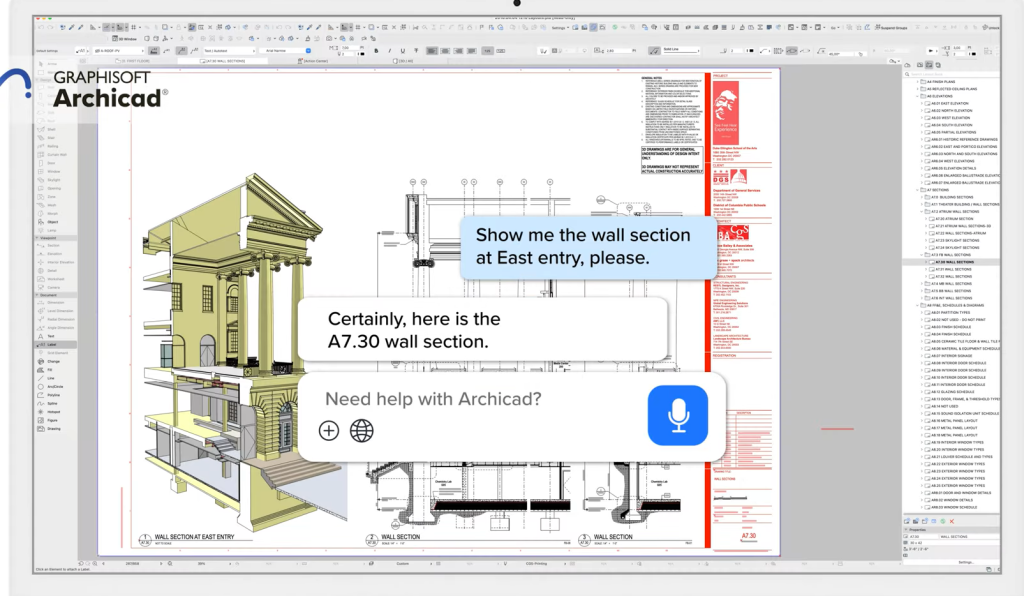This screenshot has height=596, width=1024.
Task: Open A7.30 WALL SECTIONS in navigator
Action: click(953, 262)
